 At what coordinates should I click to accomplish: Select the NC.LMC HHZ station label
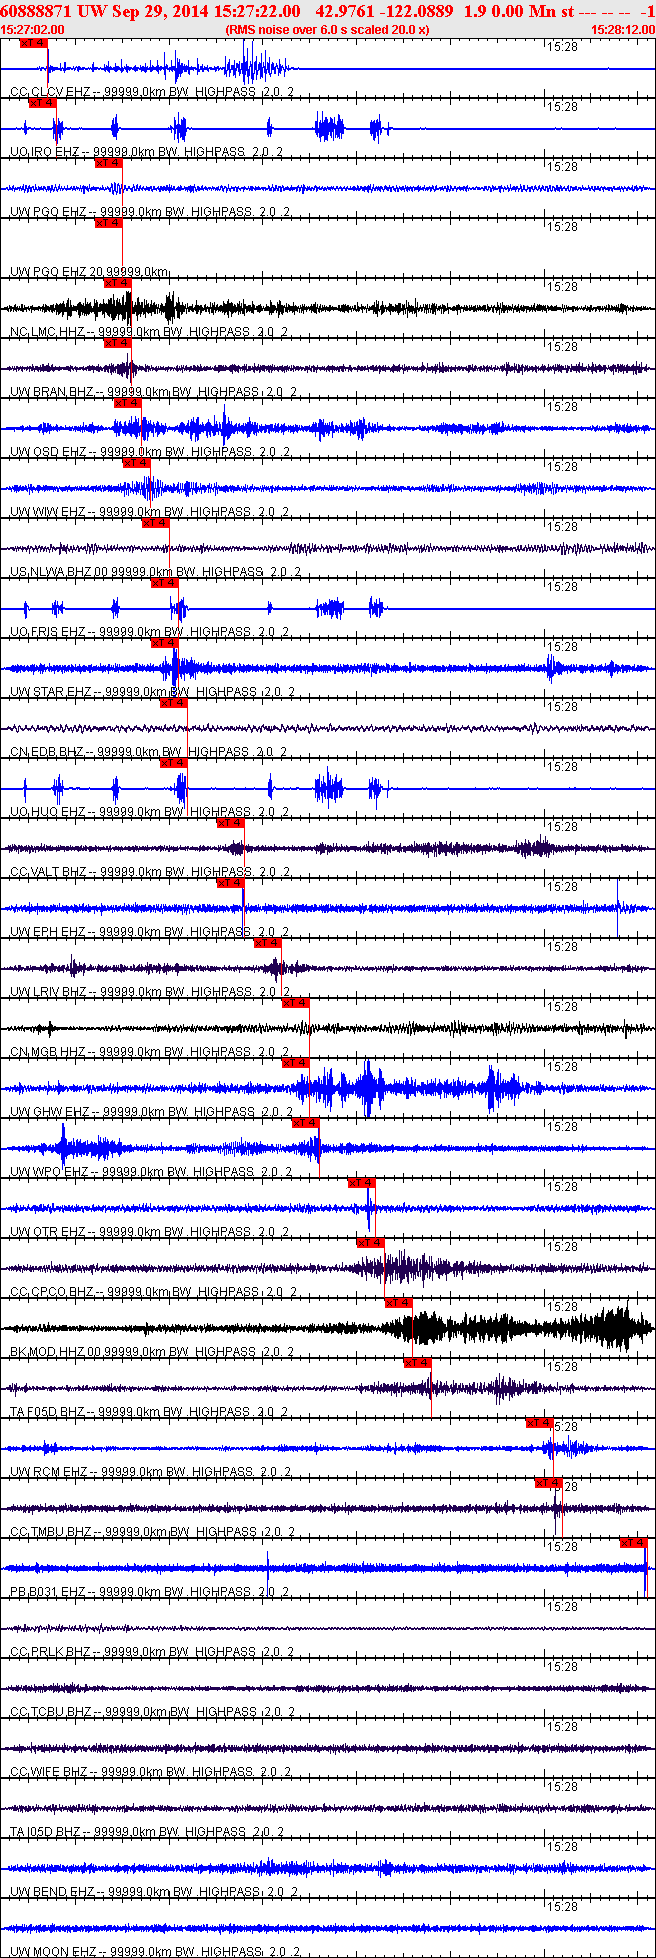pos(151,332)
